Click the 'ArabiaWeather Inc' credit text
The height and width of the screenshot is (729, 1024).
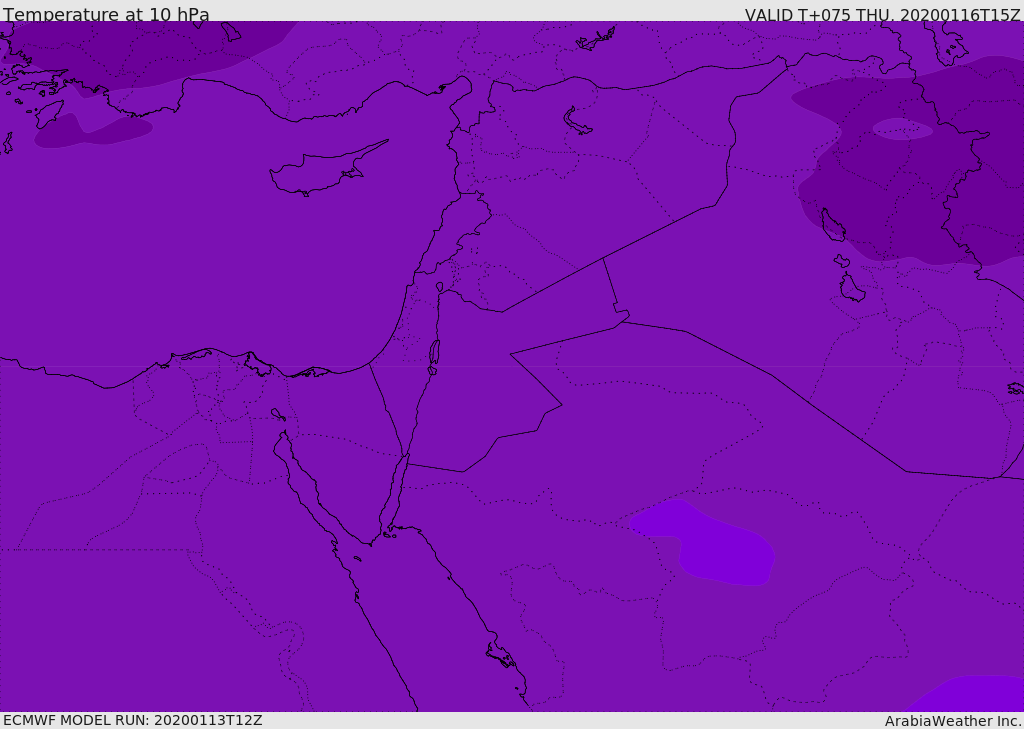coord(952,721)
